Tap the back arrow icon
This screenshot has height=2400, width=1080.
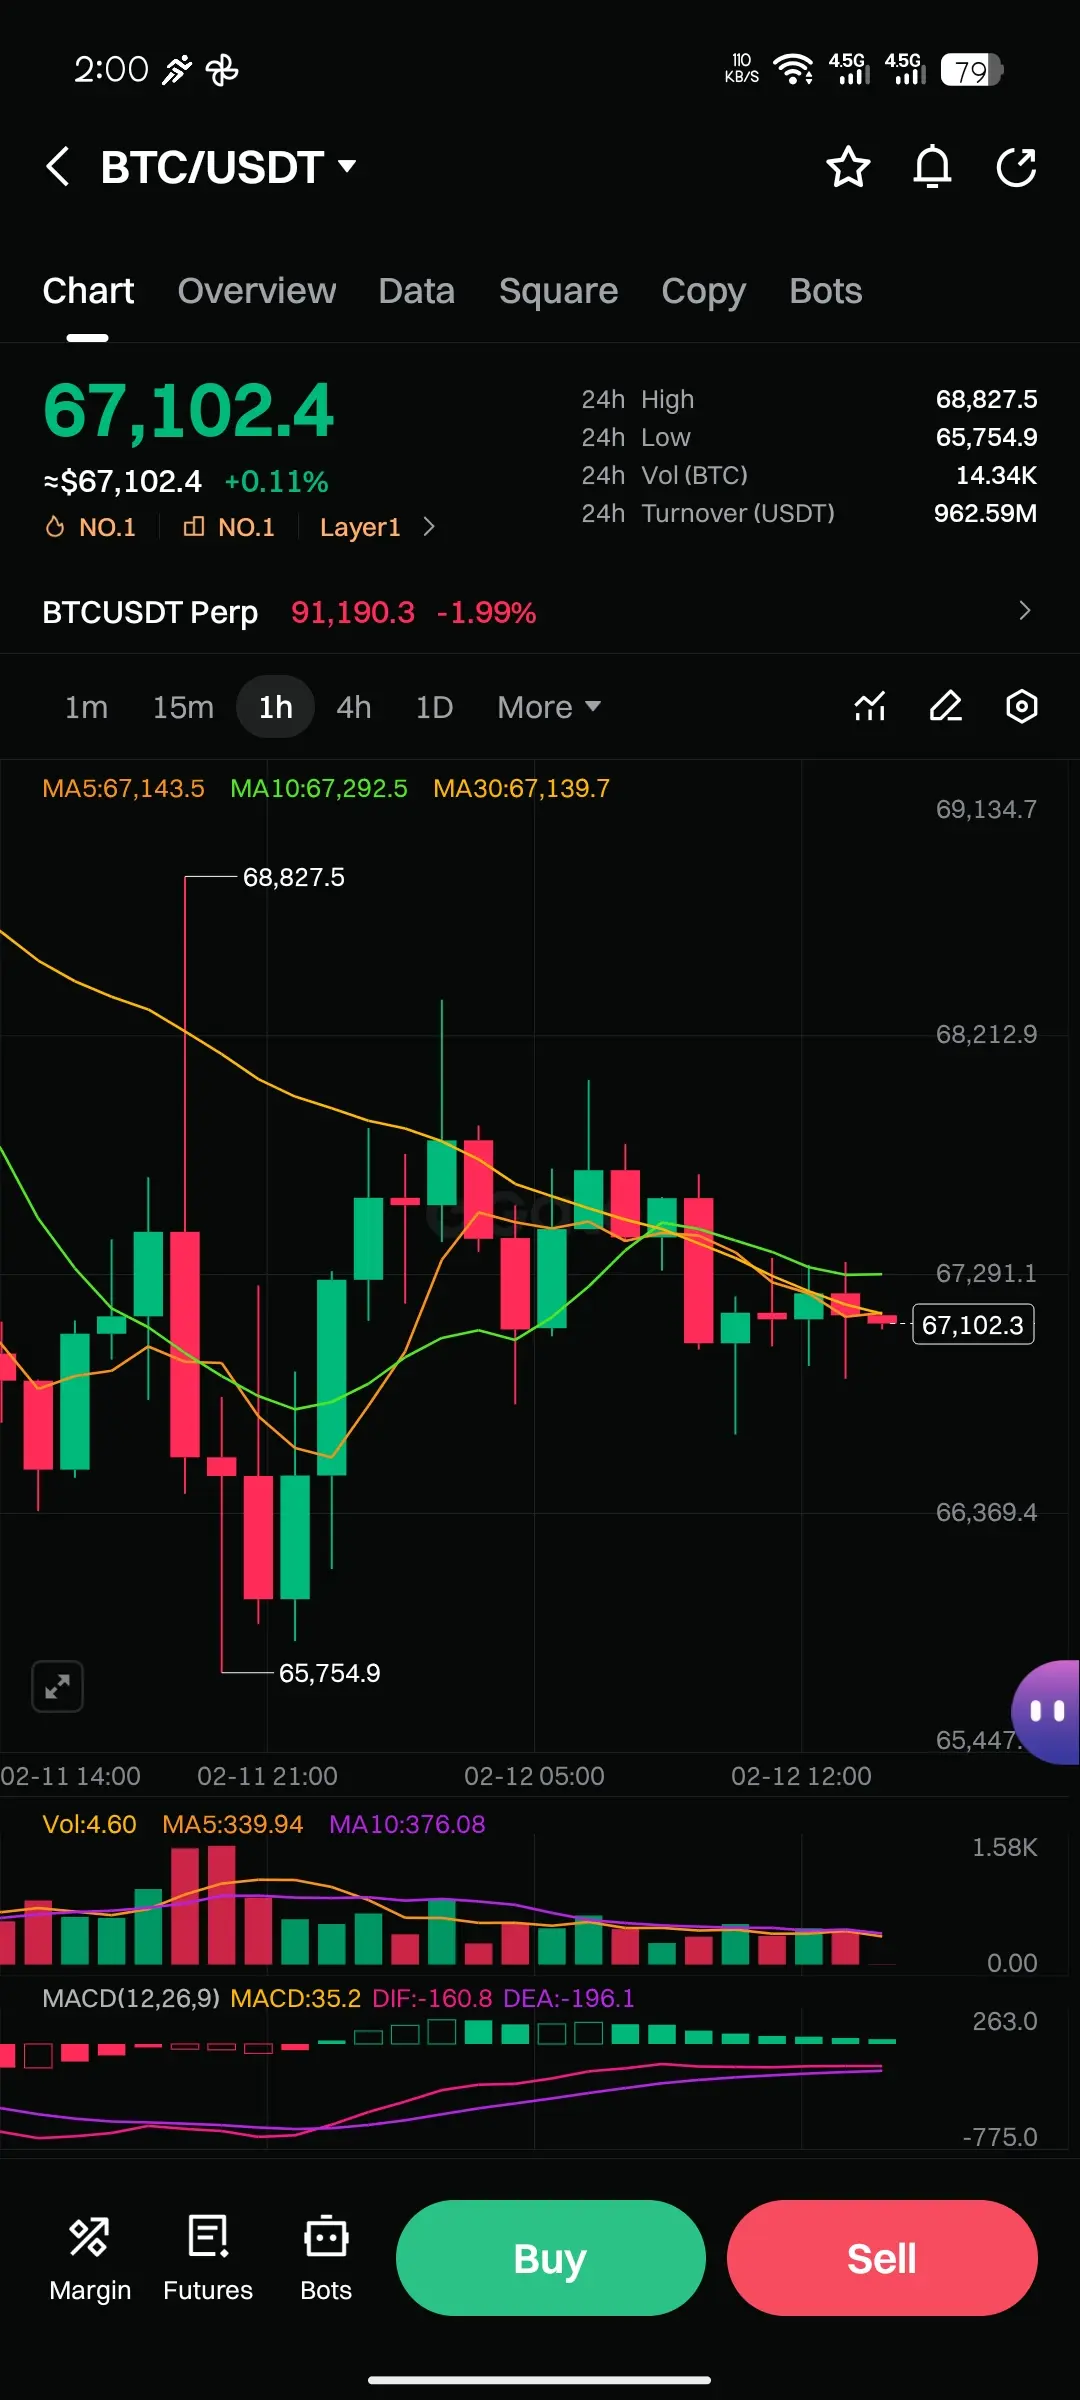(58, 166)
